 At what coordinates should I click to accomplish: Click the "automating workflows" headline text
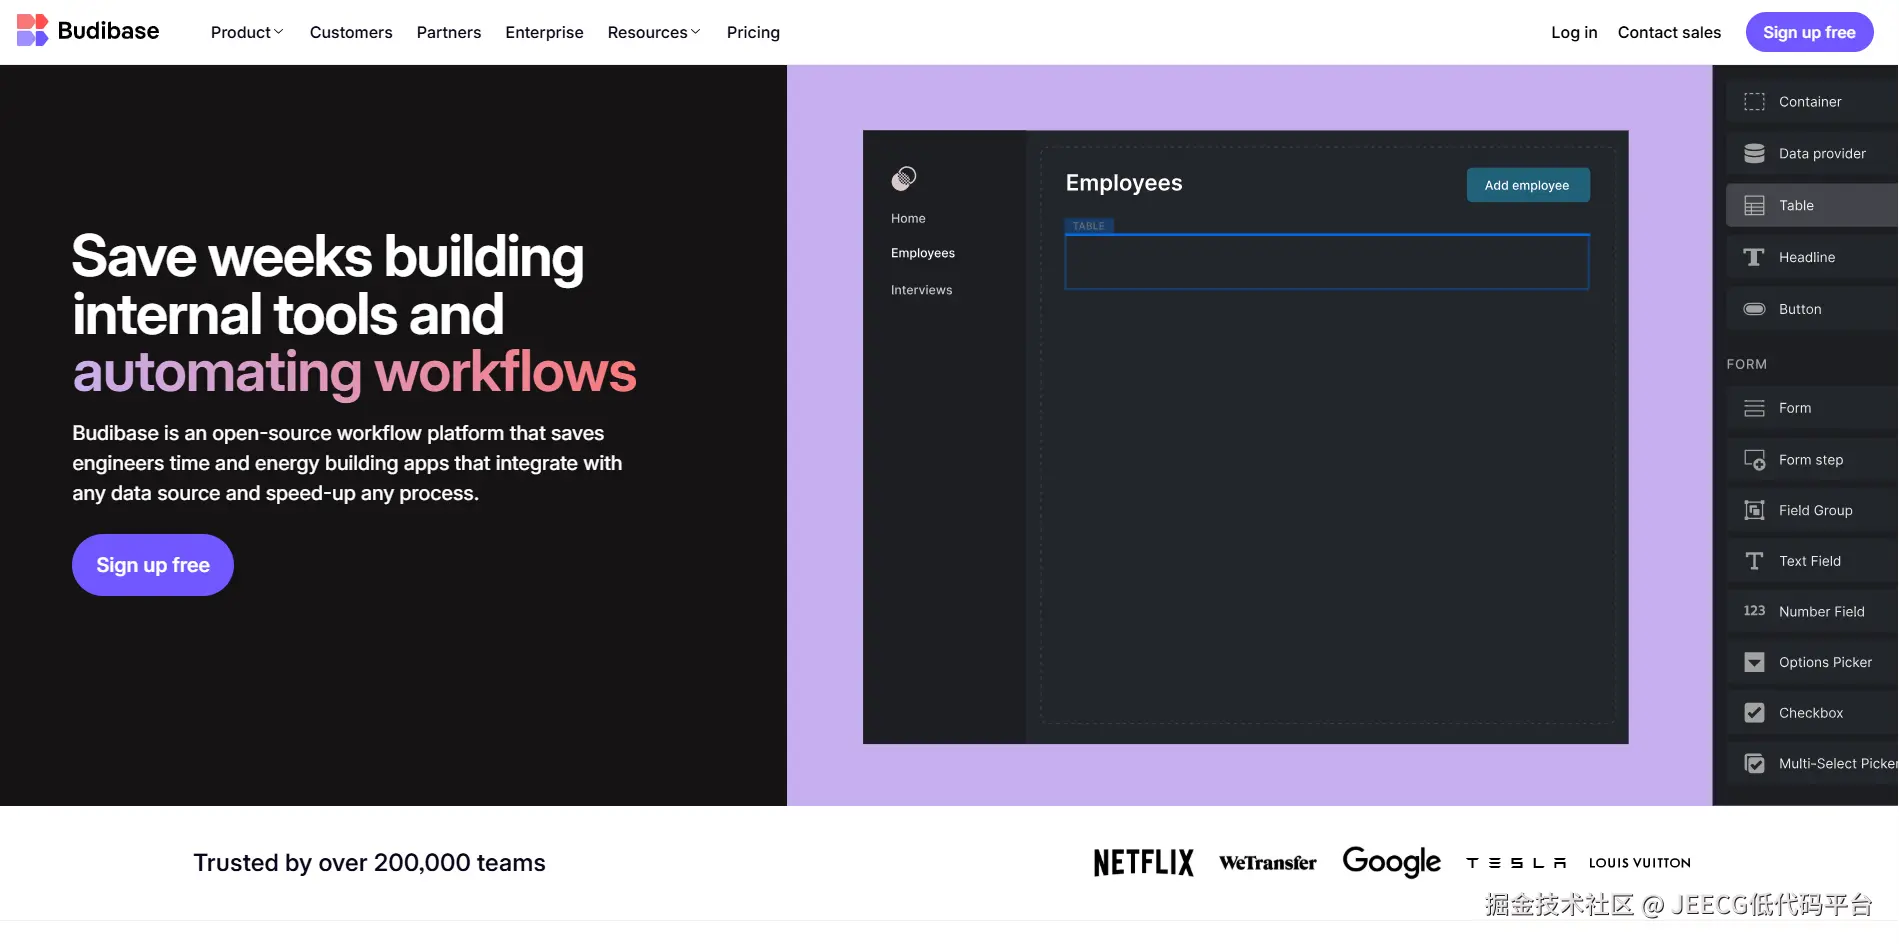tap(354, 372)
